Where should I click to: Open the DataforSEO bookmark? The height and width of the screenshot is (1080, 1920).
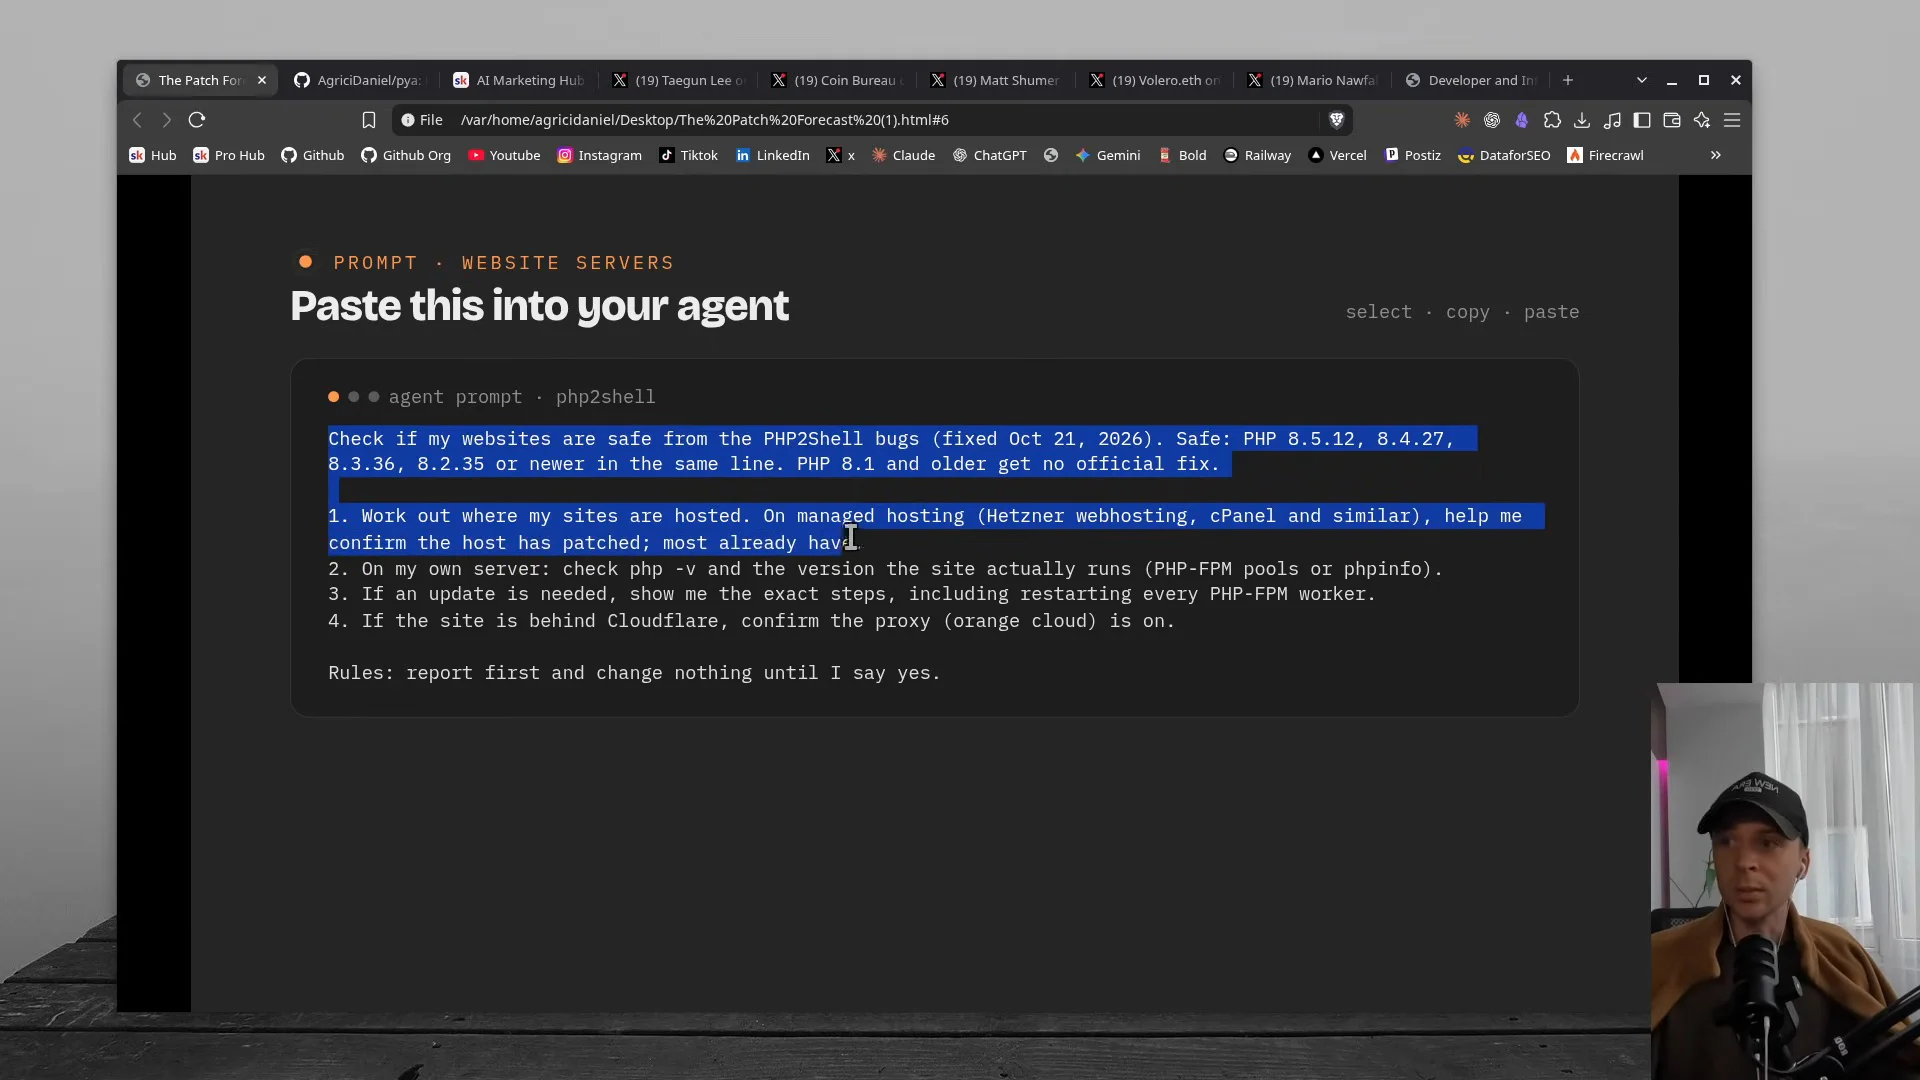1504,155
